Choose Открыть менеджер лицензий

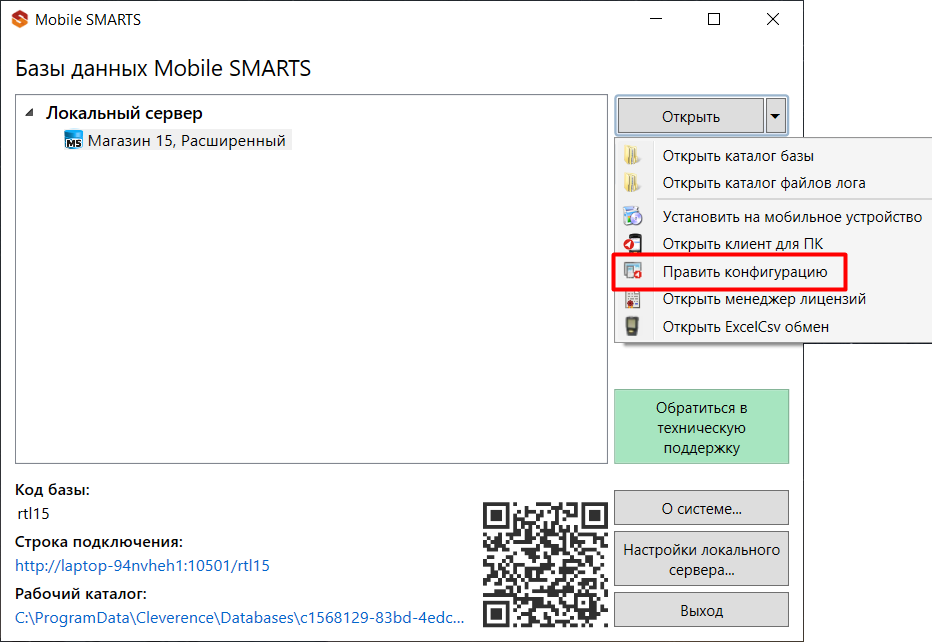point(773,299)
